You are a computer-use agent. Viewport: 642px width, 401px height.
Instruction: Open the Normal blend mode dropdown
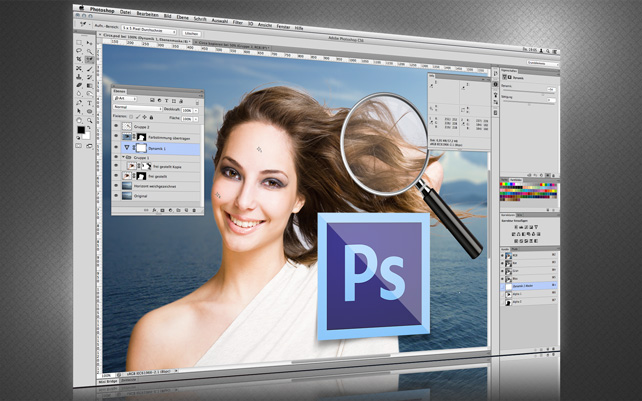pos(138,107)
